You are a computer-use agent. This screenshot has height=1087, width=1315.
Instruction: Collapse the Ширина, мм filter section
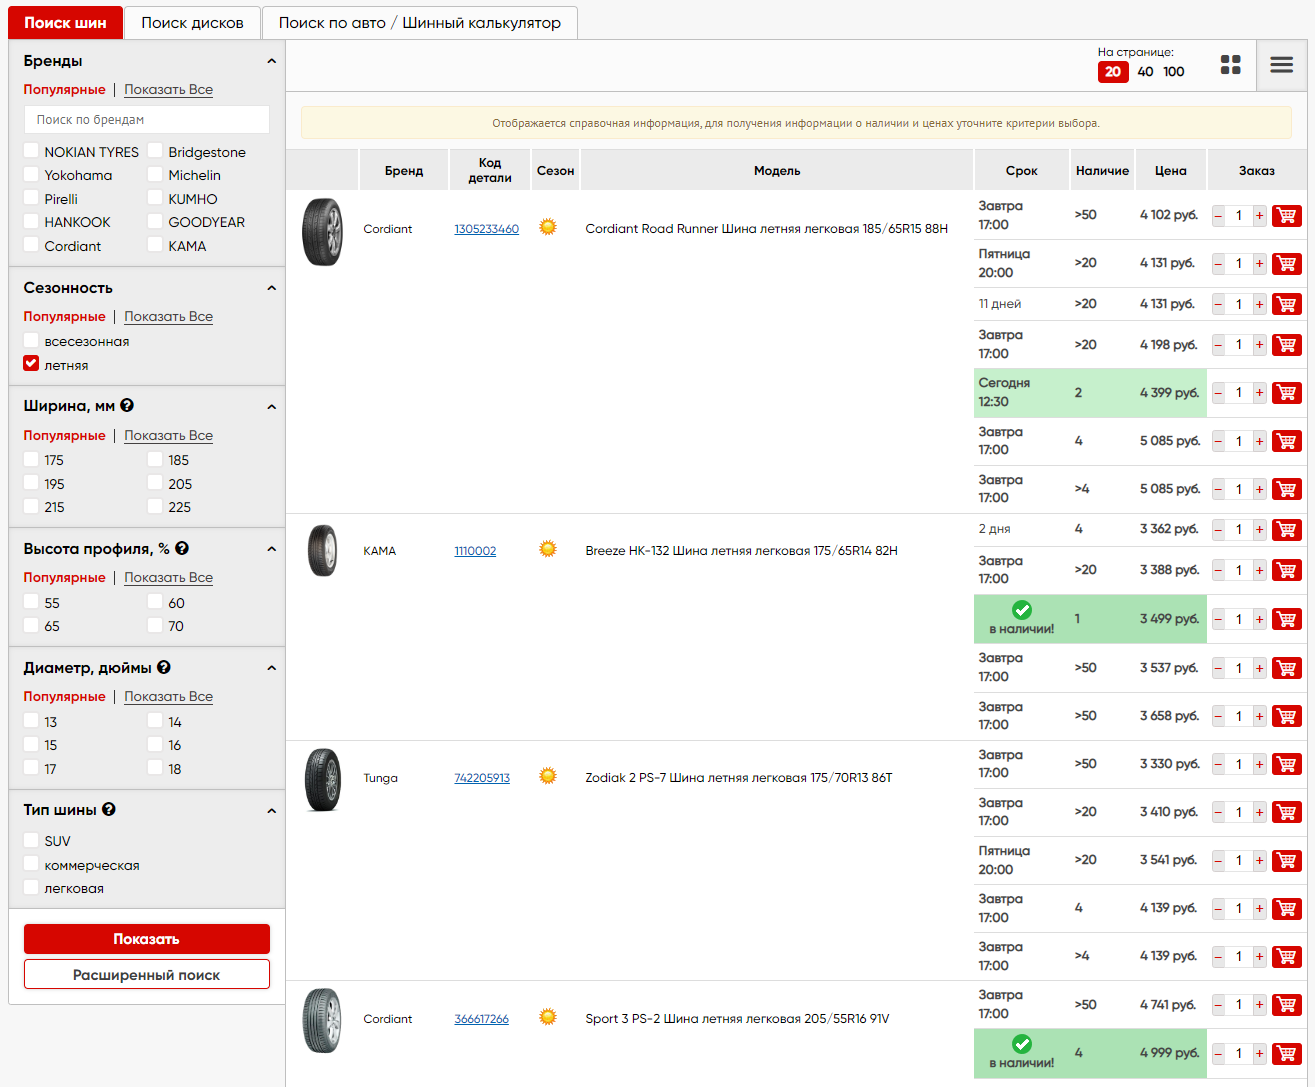[x=271, y=407]
